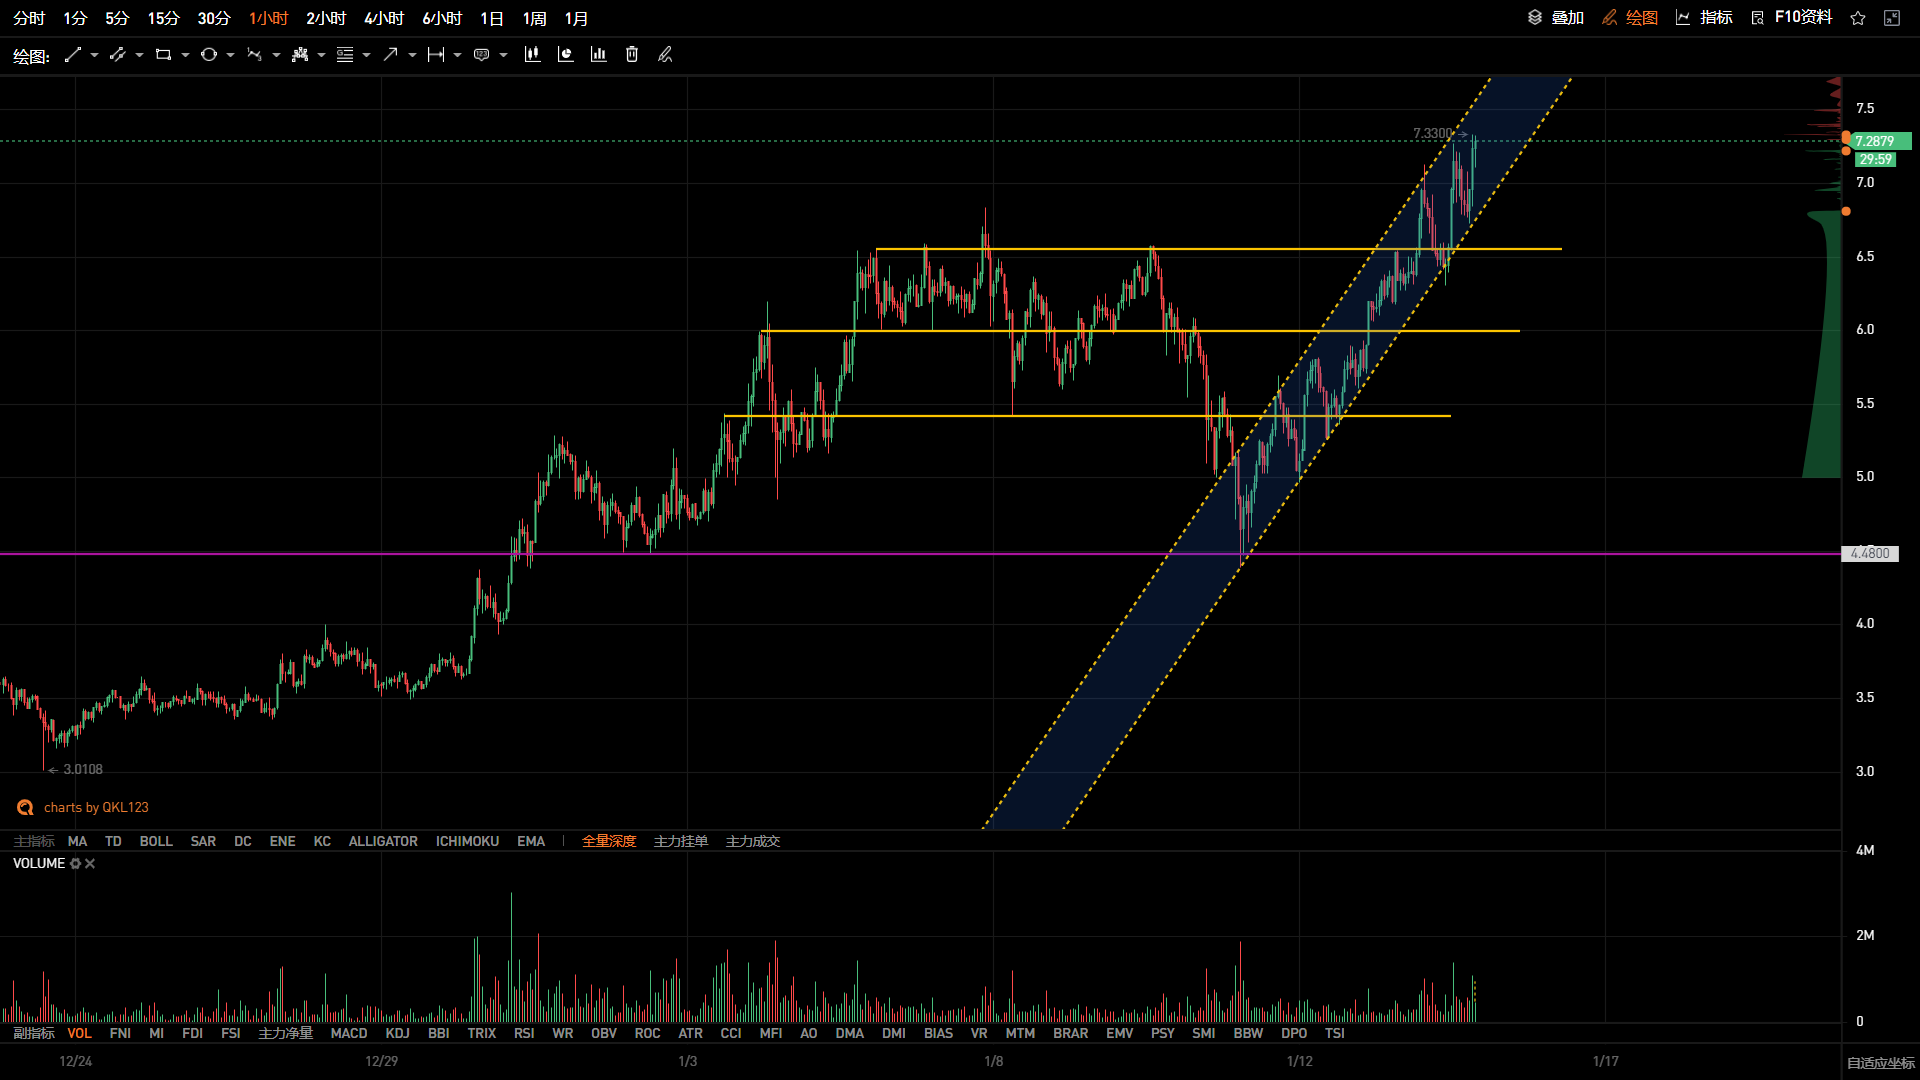Select the MACD sub-indicator tab
Screen dimensions: 1920x1080
[349, 1034]
